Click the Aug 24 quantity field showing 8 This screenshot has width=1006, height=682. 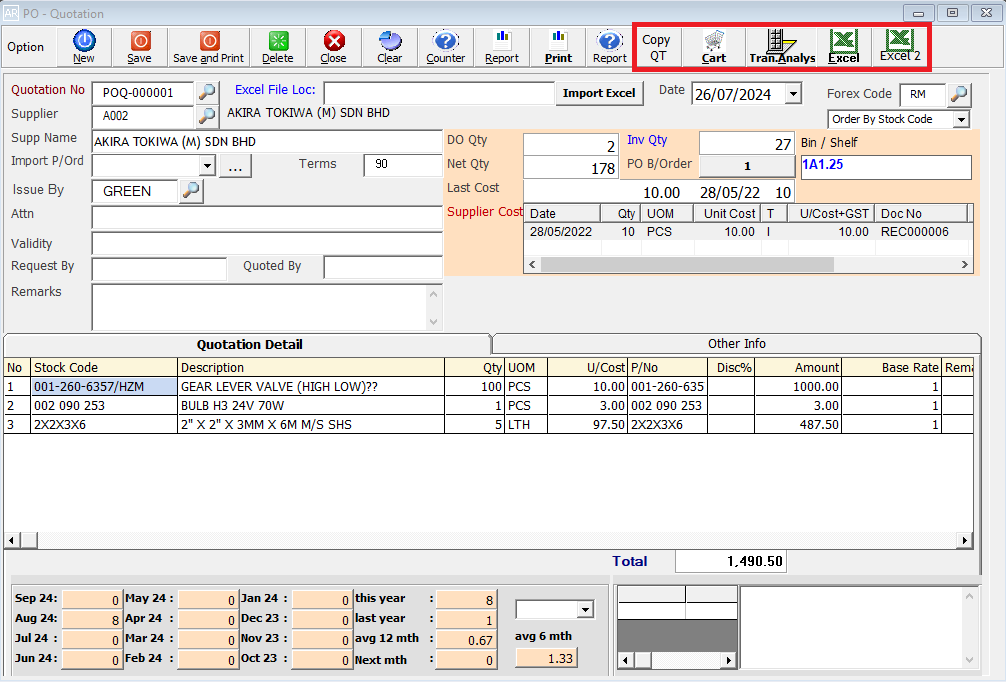(92, 620)
